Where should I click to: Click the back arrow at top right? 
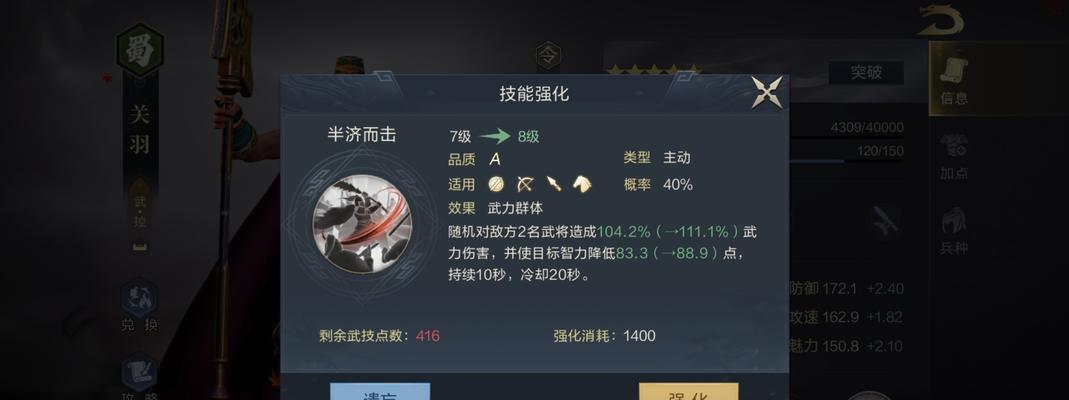coord(941,20)
